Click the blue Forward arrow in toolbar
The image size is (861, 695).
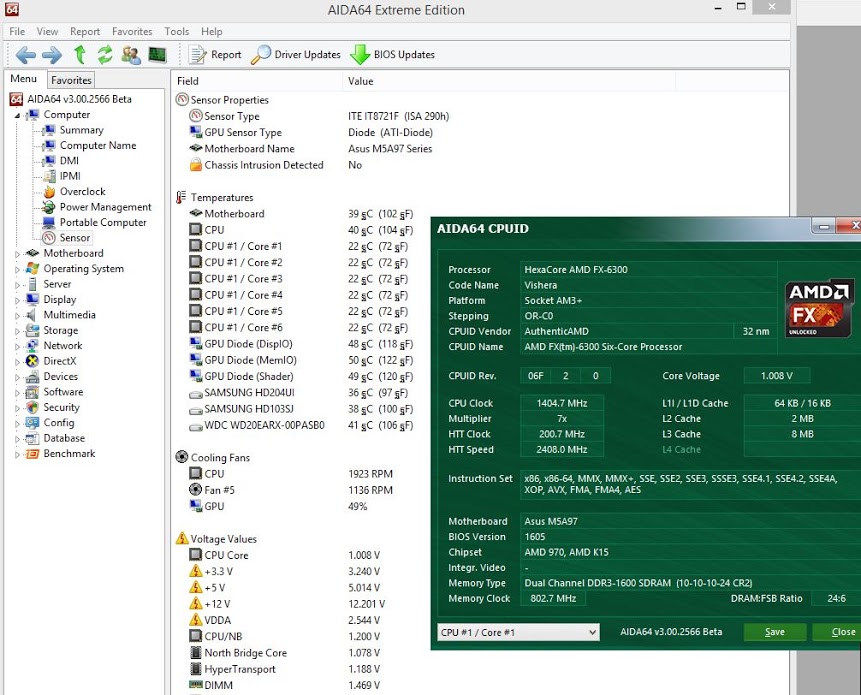coord(52,55)
